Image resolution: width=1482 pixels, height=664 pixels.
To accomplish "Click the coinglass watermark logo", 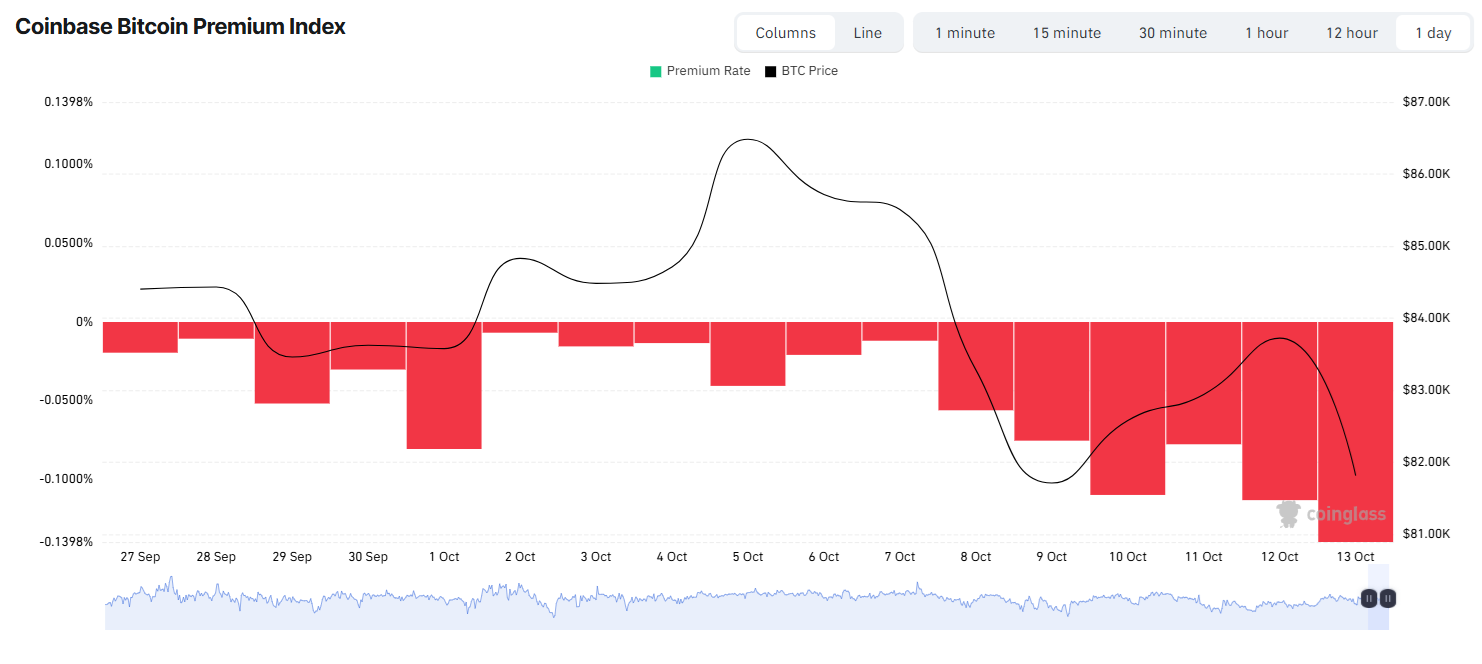I will [1332, 514].
